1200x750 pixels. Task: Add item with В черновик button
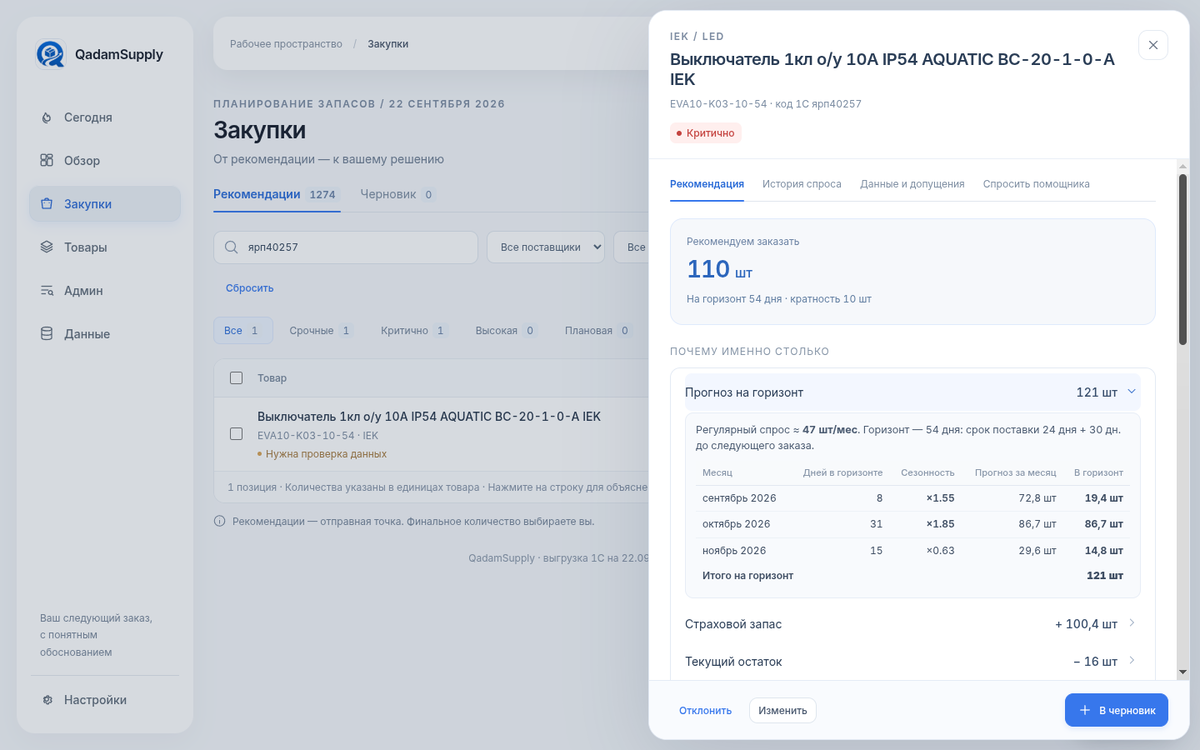[1116, 710]
